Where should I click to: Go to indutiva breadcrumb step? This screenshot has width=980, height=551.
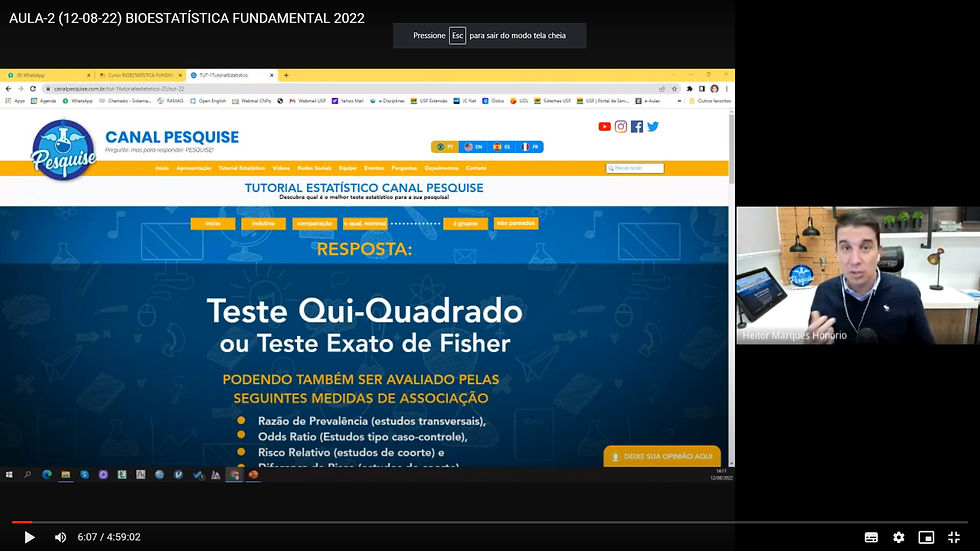pos(263,224)
